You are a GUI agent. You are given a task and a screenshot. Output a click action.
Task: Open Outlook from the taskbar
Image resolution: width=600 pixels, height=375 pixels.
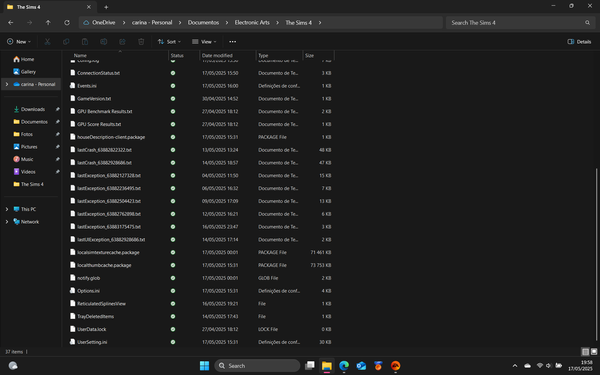361,366
